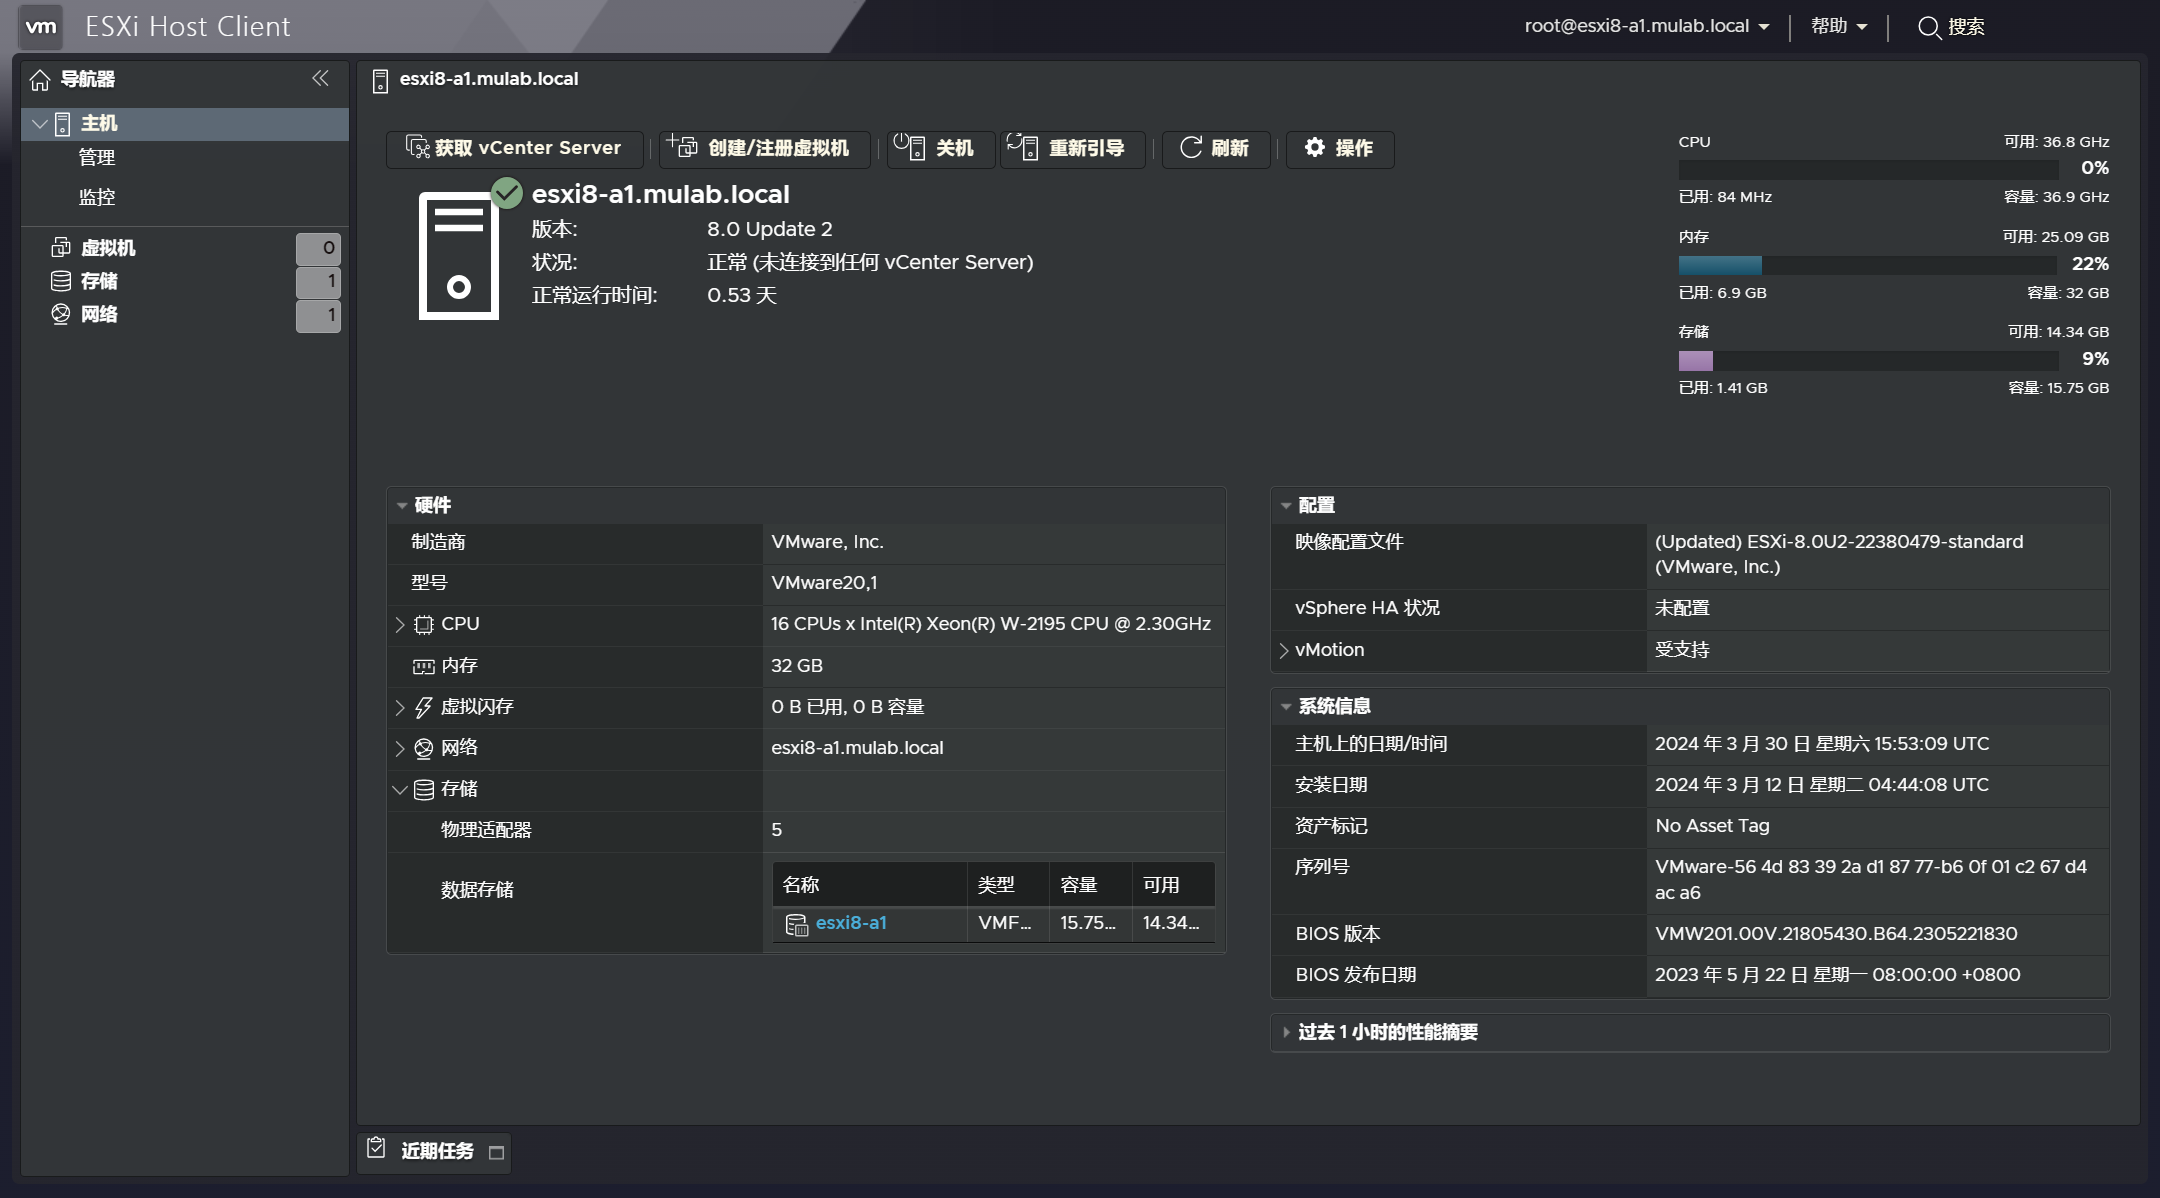
Task: Click the 关机 shut down button
Action: coord(940,149)
